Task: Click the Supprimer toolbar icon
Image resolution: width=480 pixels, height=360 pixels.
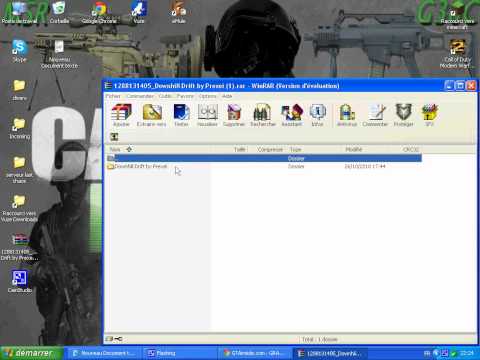Action: pyautogui.click(x=234, y=115)
